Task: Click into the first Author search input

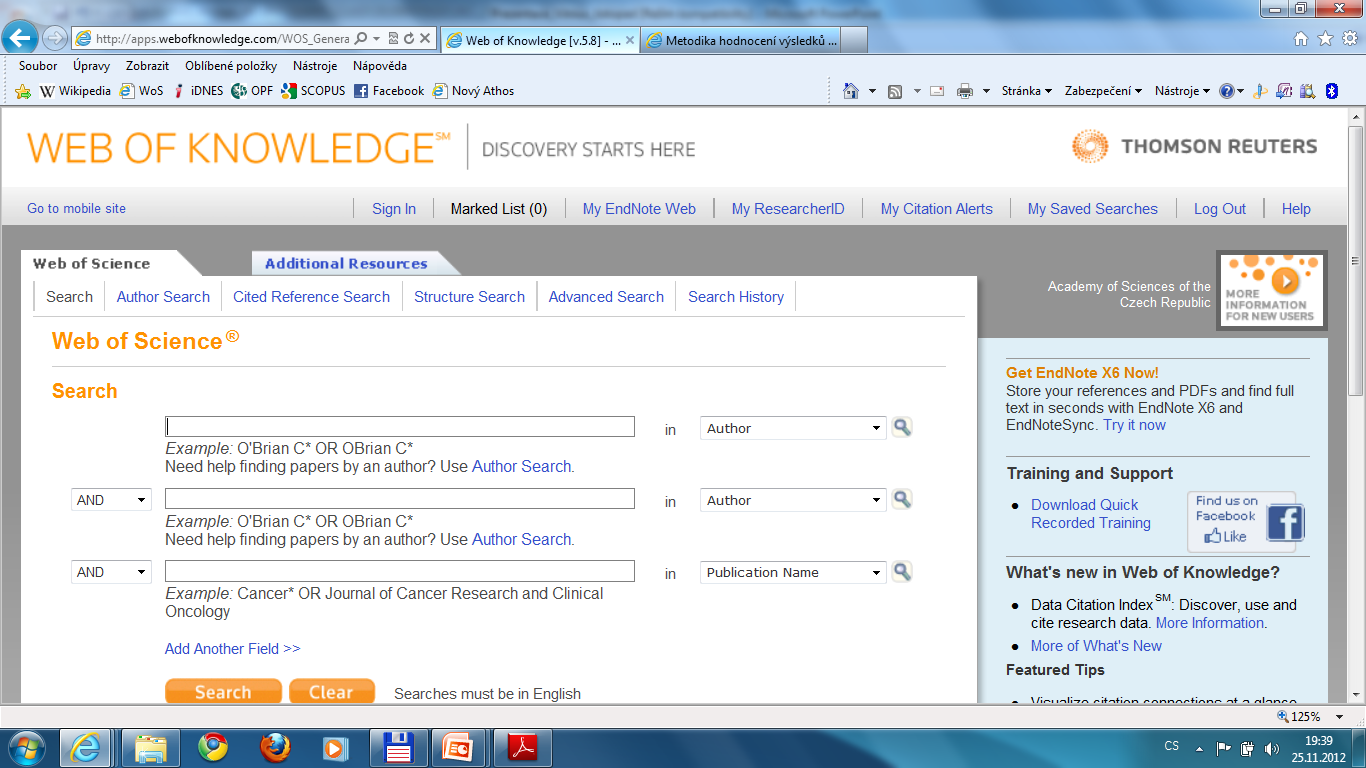Action: tap(400, 427)
